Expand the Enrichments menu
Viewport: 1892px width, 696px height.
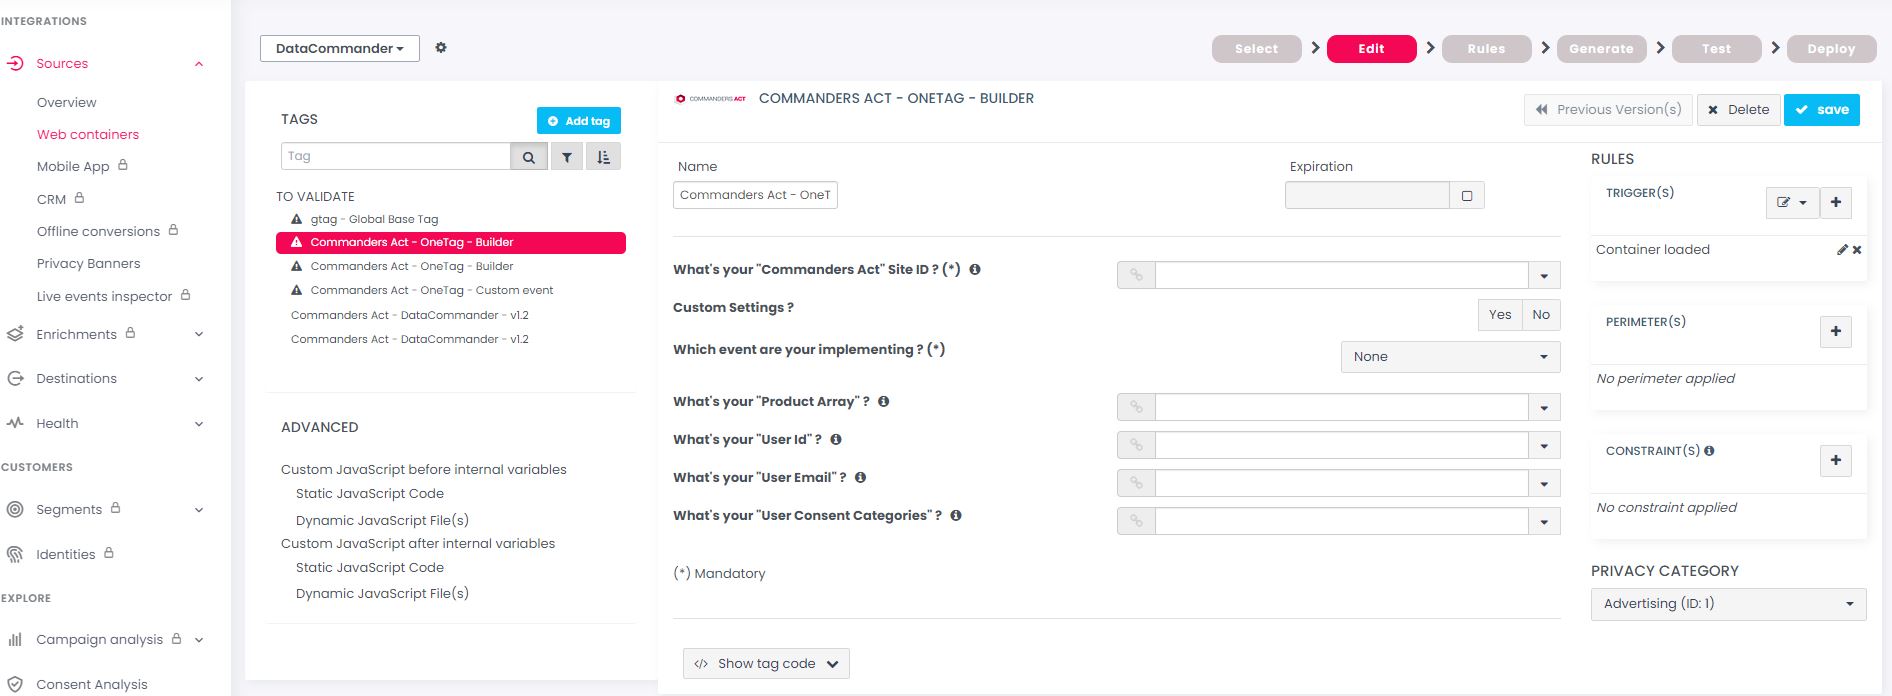199,334
